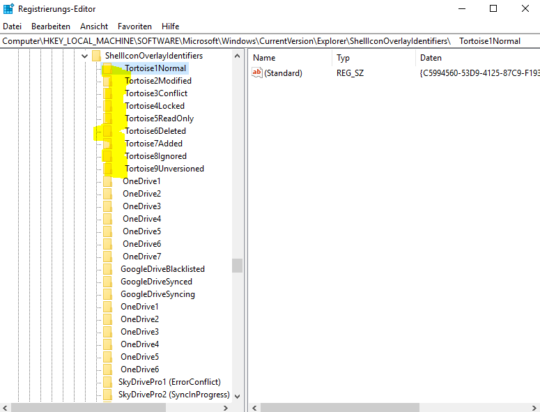Select the Tortoise3Conflict key
The width and height of the screenshot is (540, 412).
[x=156, y=93]
